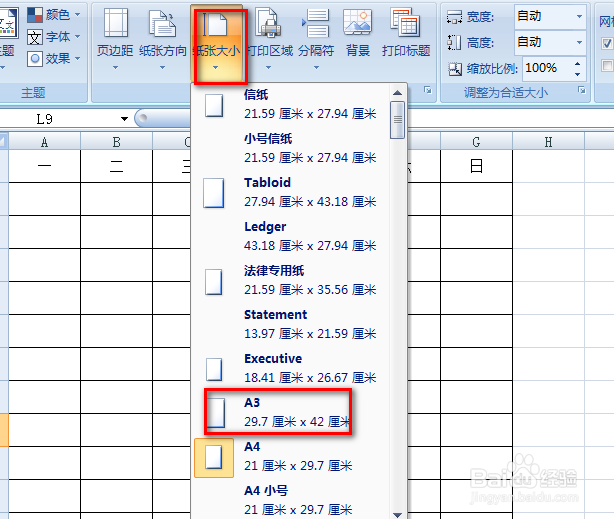
Task: Select column H header
Action: (x=548, y=141)
